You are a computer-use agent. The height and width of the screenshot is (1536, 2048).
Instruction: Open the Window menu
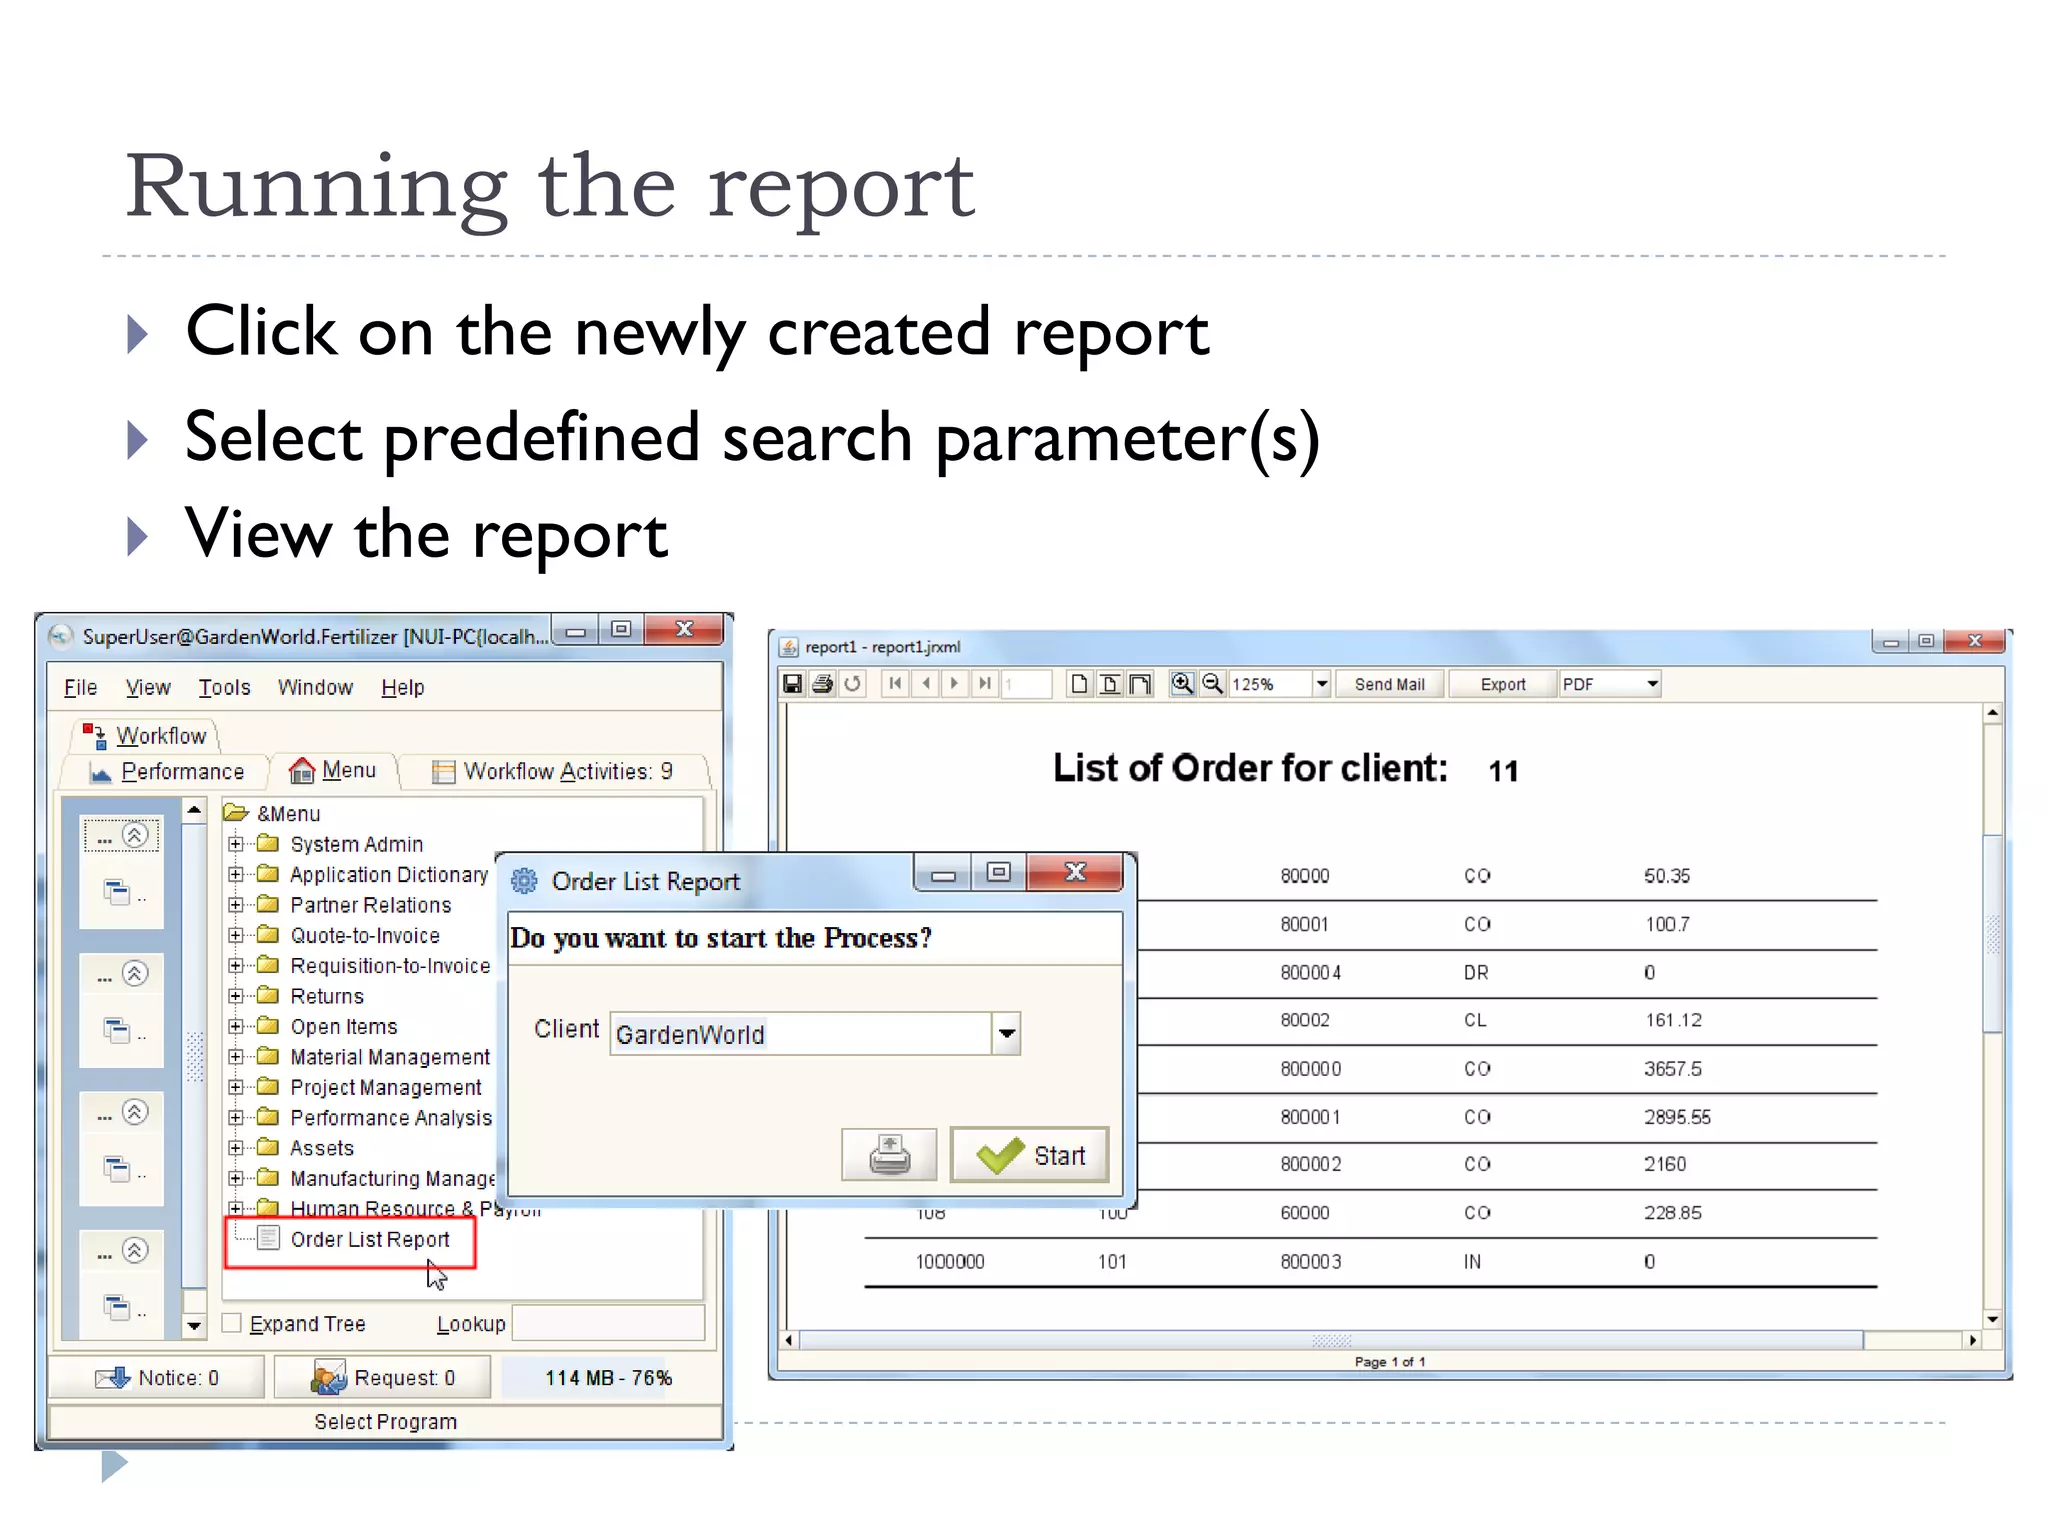tap(315, 687)
